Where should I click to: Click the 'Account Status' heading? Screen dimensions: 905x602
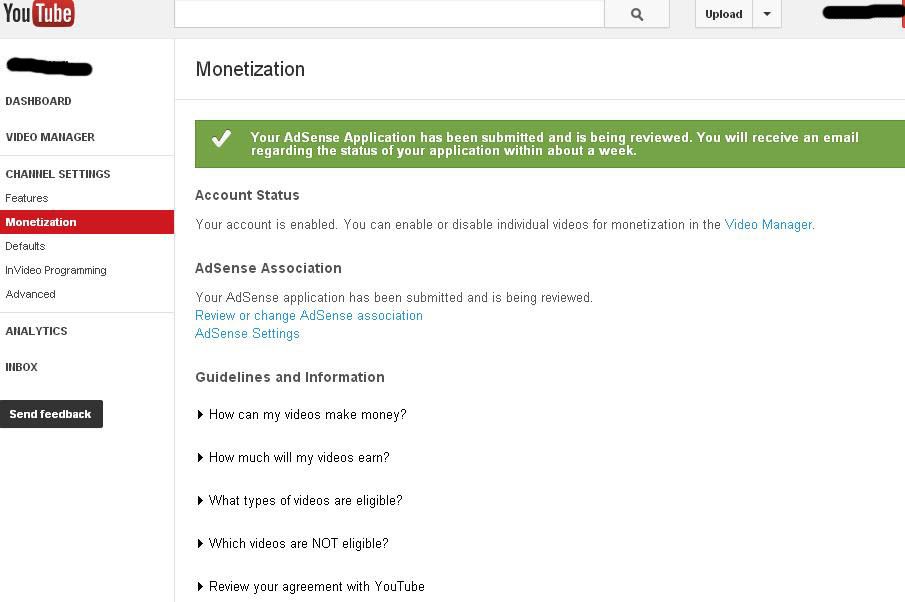pyautogui.click(x=247, y=195)
